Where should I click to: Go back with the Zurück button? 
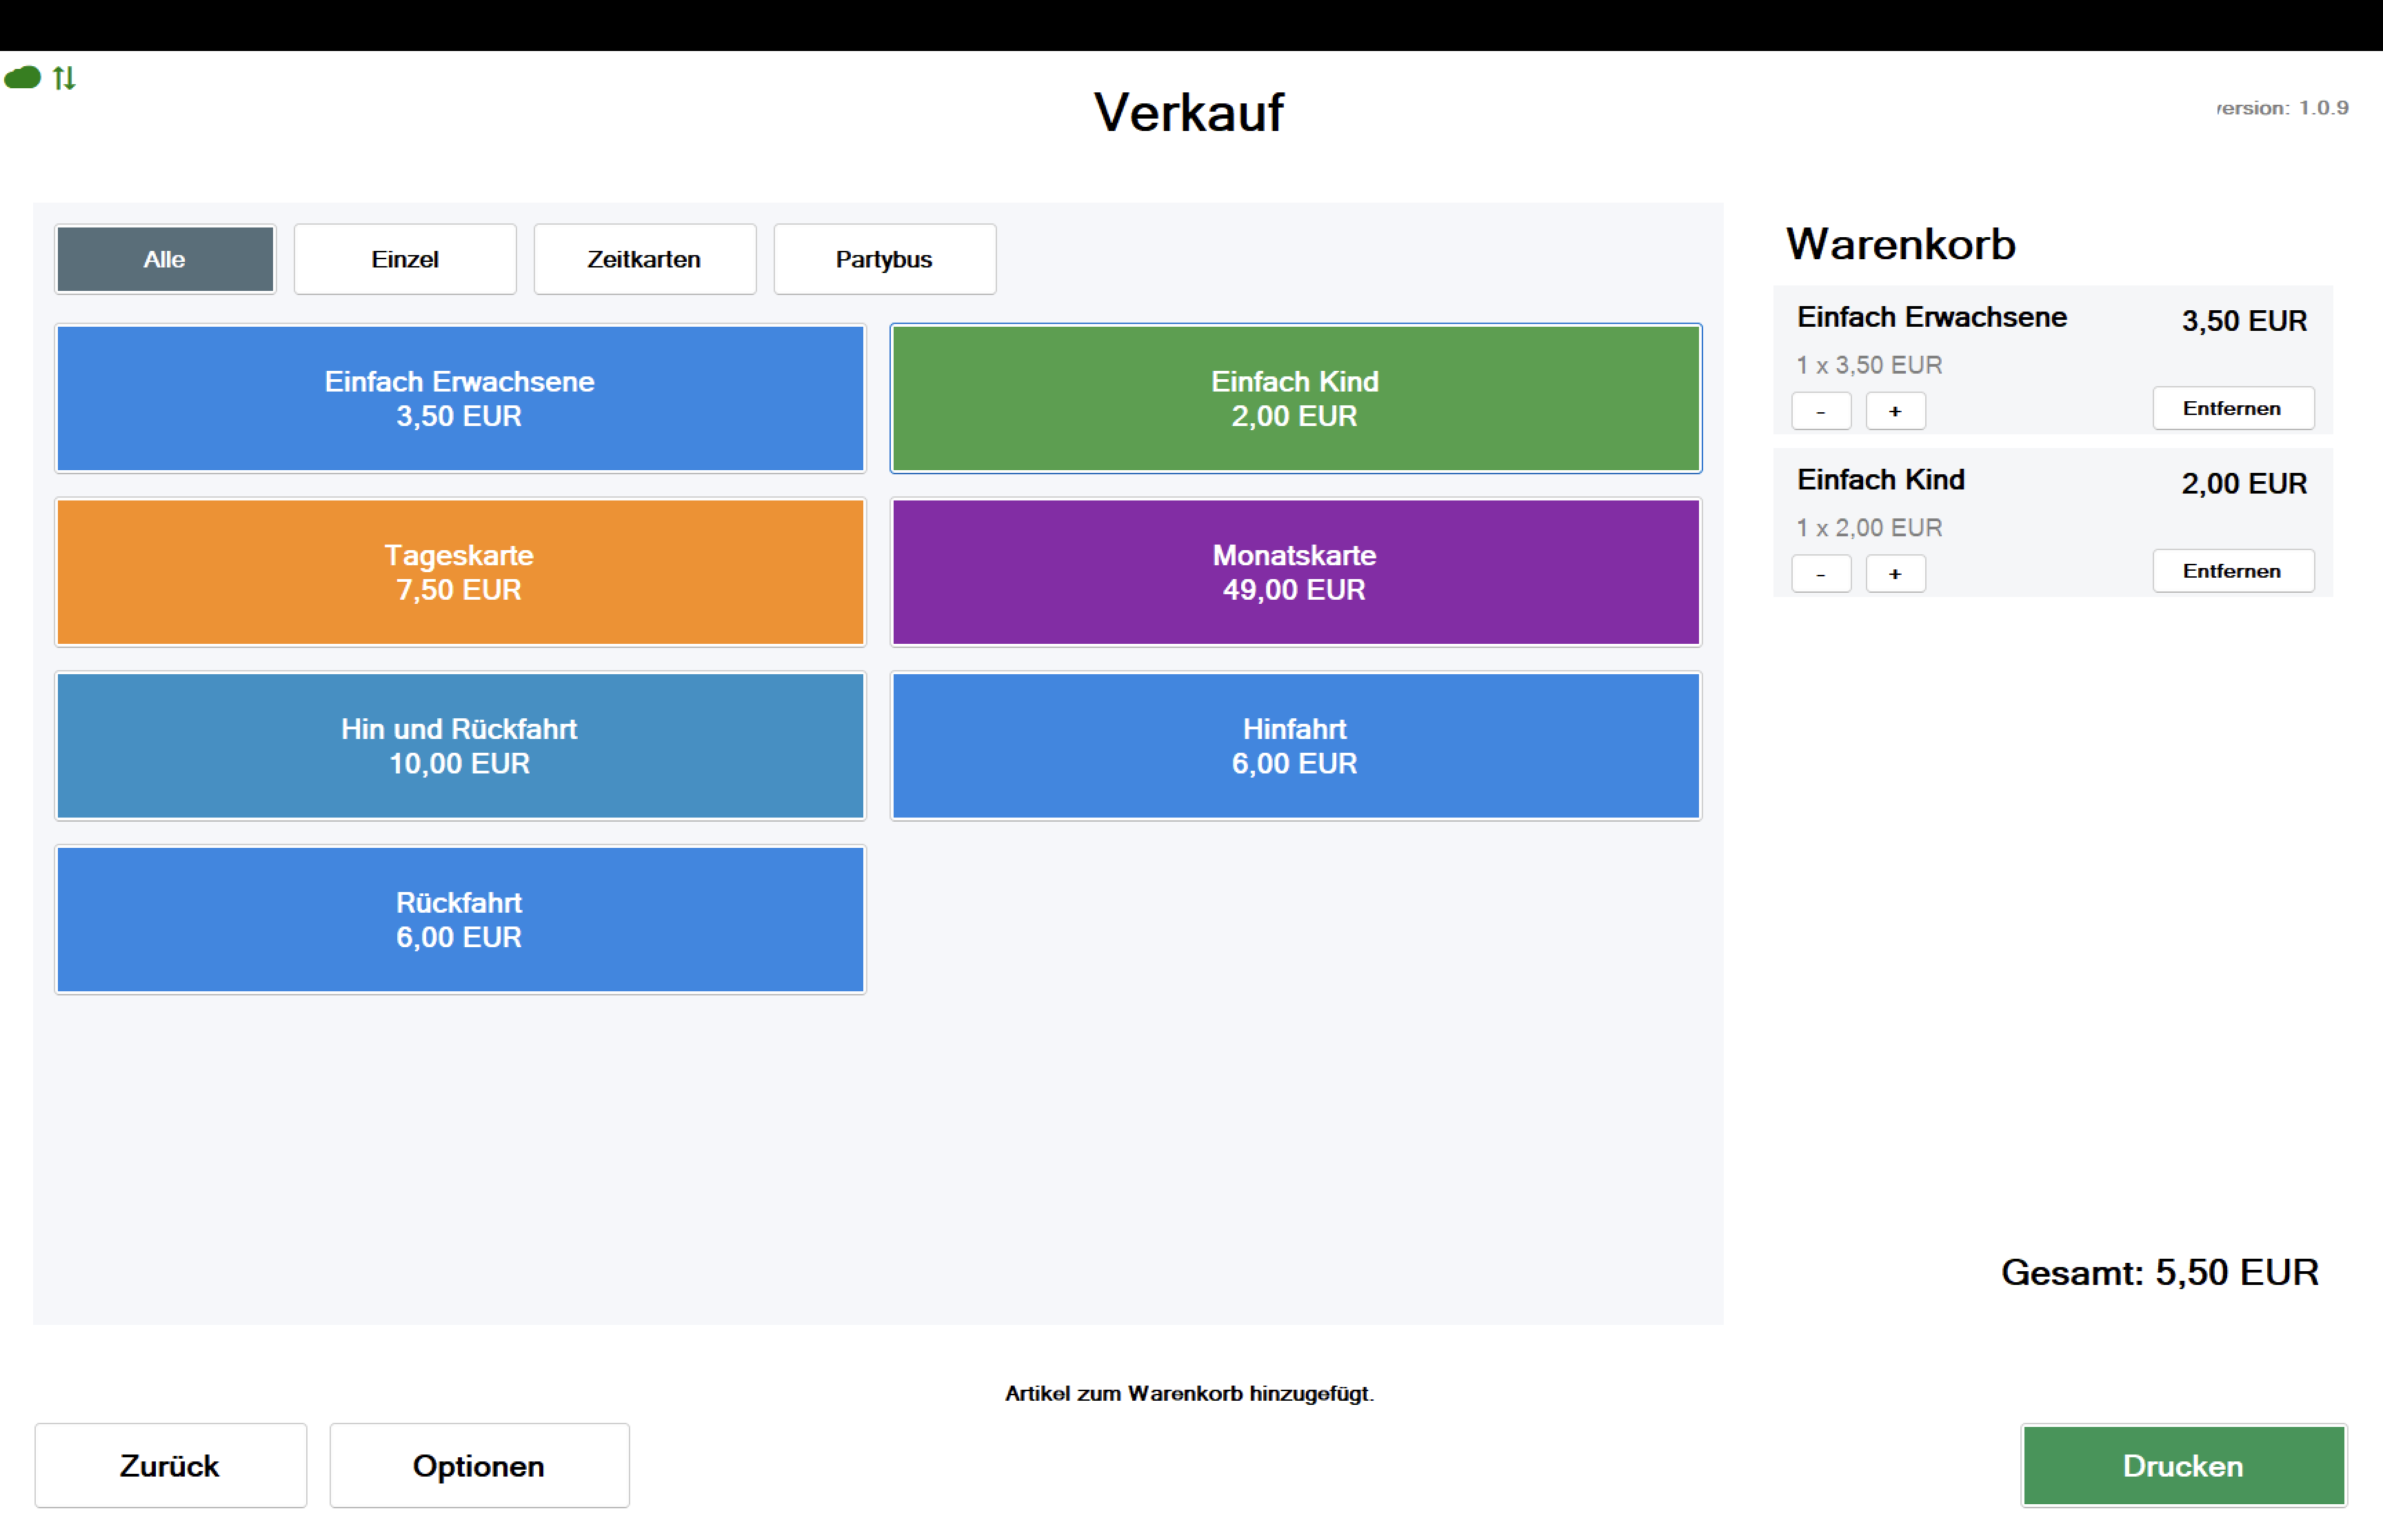[x=171, y=1466]
